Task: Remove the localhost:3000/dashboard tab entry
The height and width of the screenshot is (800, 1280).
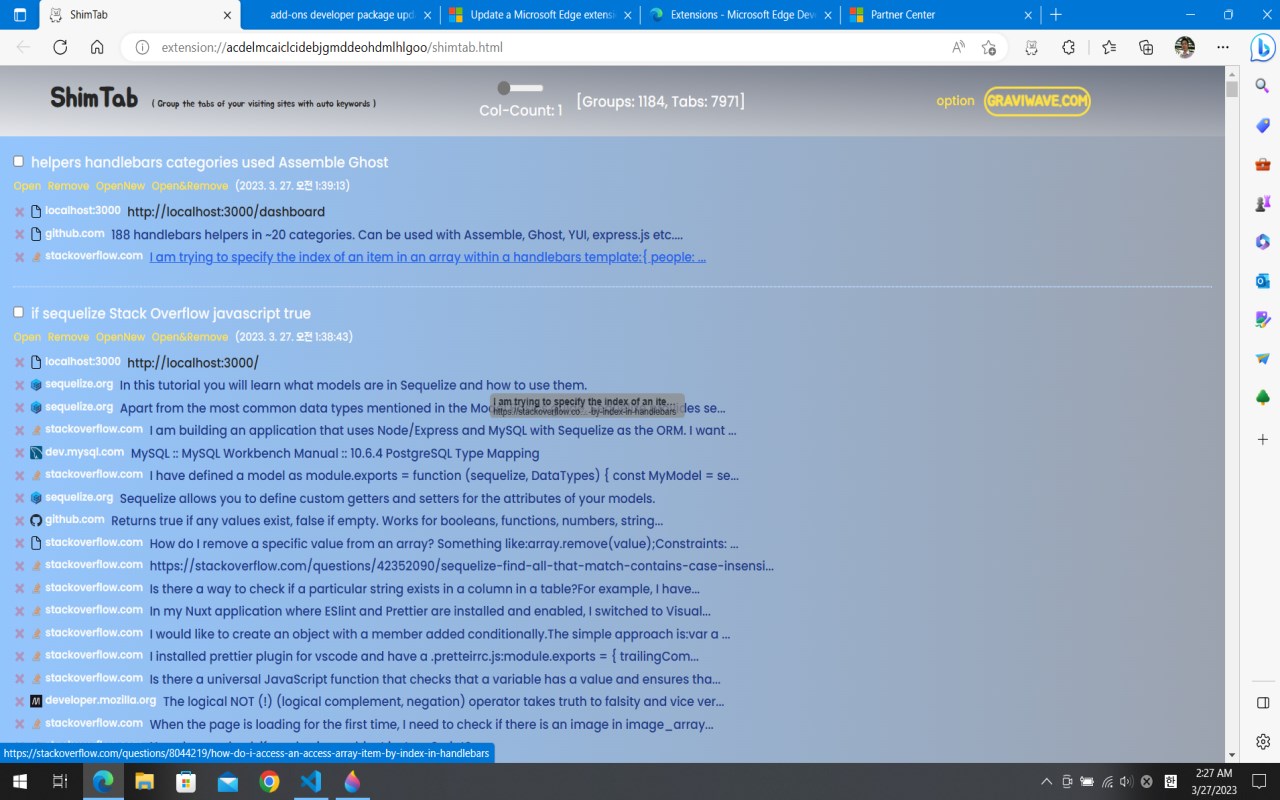Action: 19,212
